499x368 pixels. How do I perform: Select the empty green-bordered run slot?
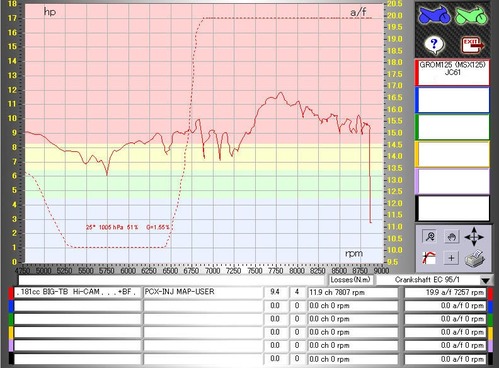(452, 127)
